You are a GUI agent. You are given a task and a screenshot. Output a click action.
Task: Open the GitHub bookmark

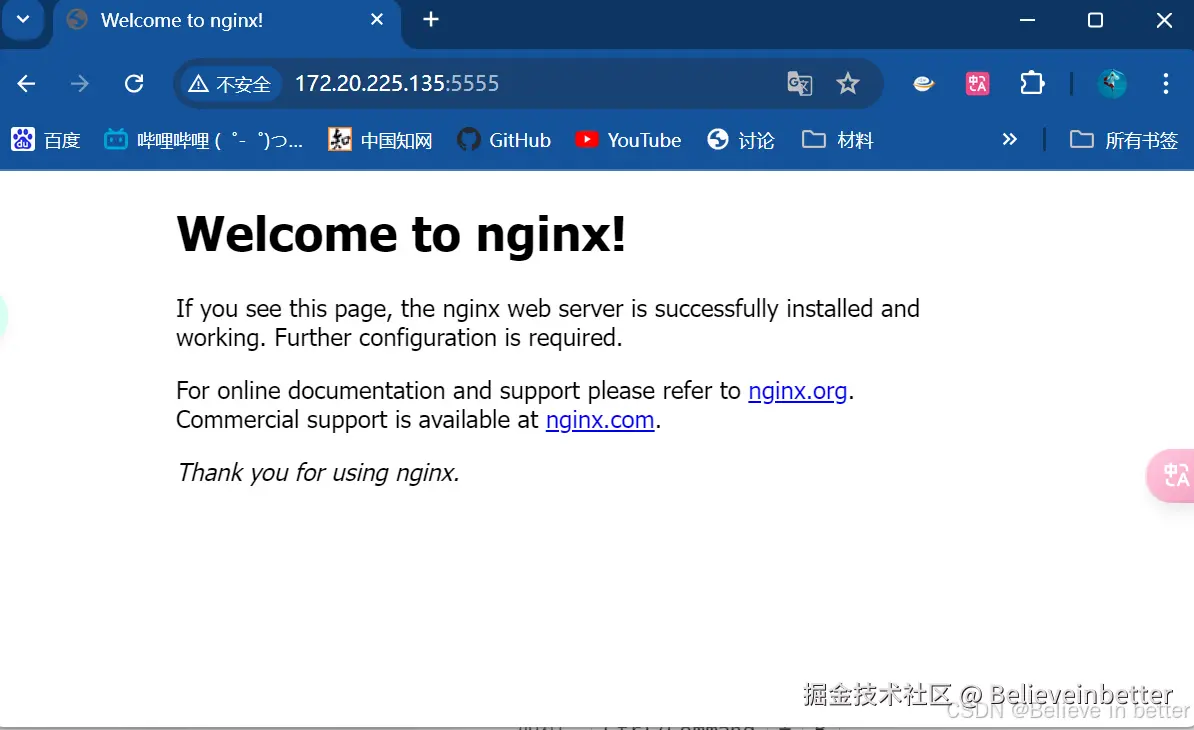(x=504, y=139)
